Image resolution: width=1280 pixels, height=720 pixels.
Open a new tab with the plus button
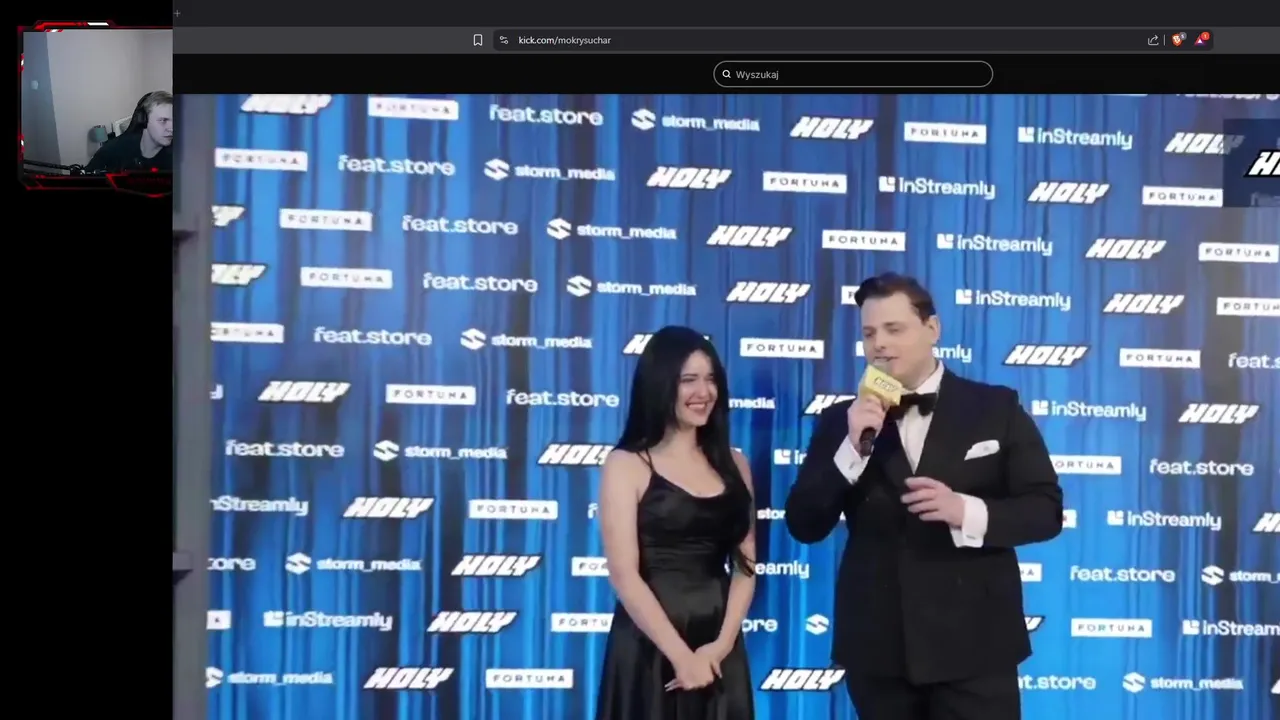coord(177,13)
